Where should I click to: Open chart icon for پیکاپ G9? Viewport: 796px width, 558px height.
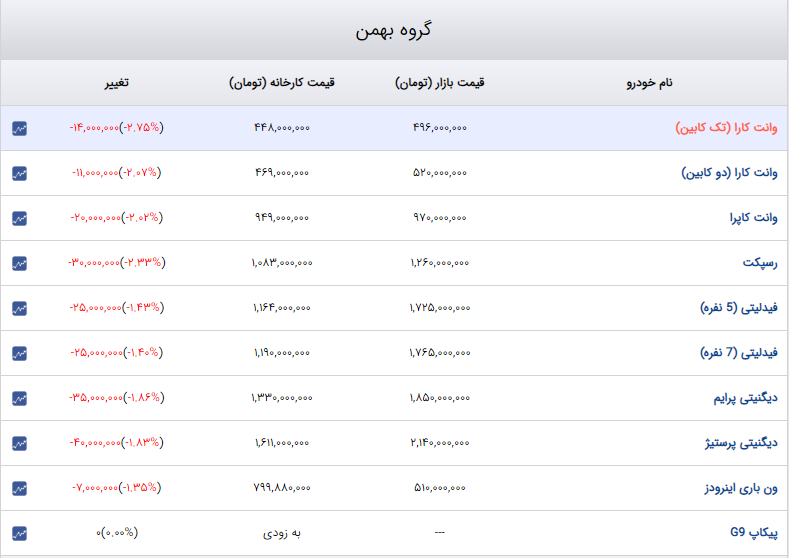[19, 534]
